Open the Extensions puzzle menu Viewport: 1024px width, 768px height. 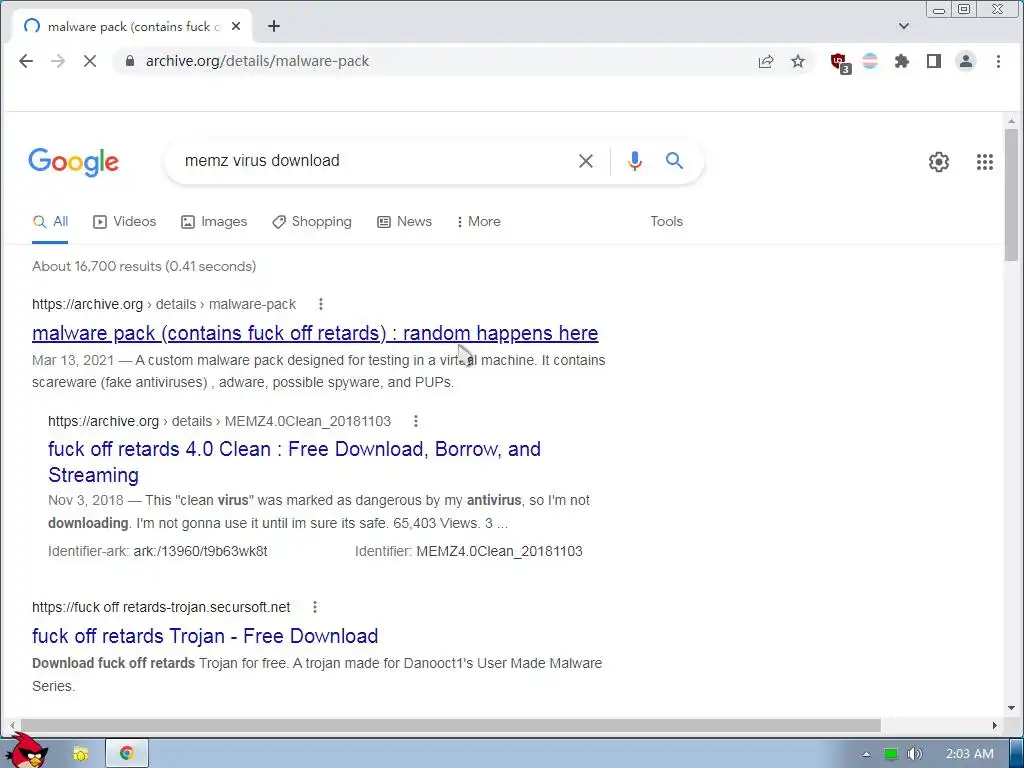pos(902,61)
